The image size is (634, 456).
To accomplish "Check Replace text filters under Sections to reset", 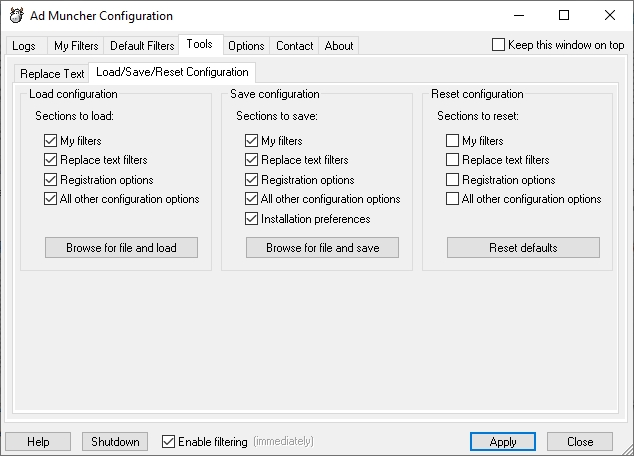I will (x=453, y=160).
